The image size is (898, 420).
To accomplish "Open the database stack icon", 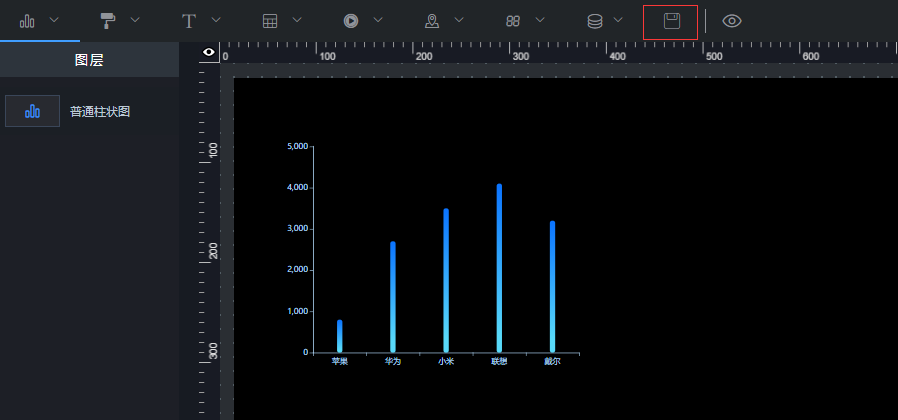I will pyautogui.click(x=595, y=21).
